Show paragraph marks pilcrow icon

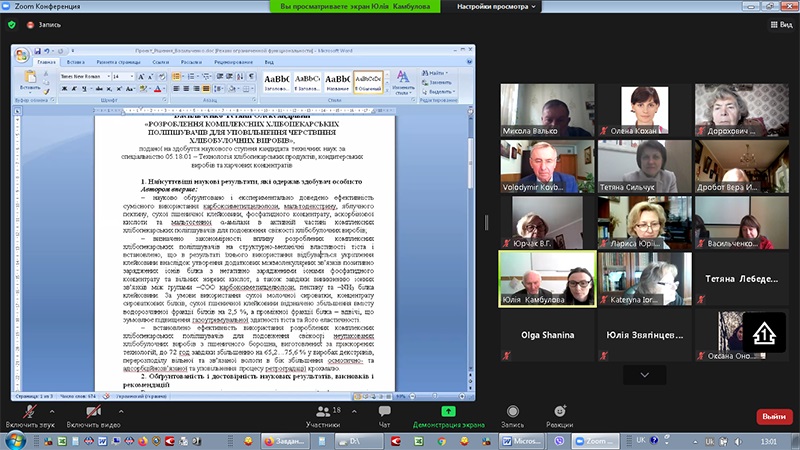tap(251, 77)
